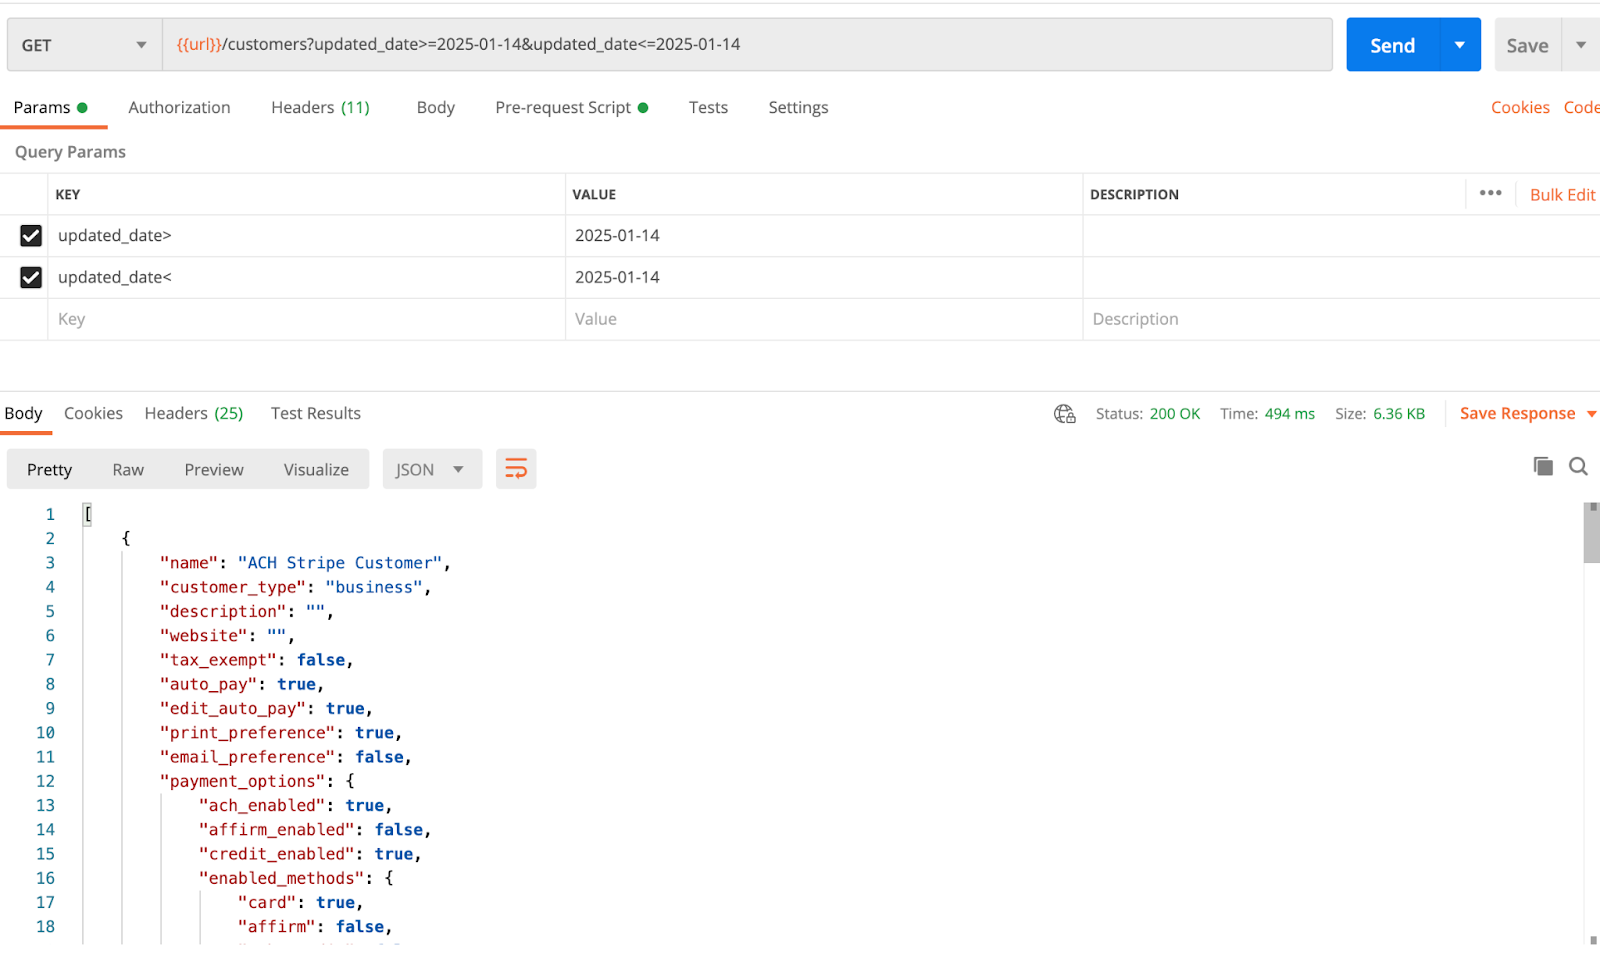1600x955 pixels.
Task: Click the response body scrollbar thumb
Action: (x=1592, y=533)
